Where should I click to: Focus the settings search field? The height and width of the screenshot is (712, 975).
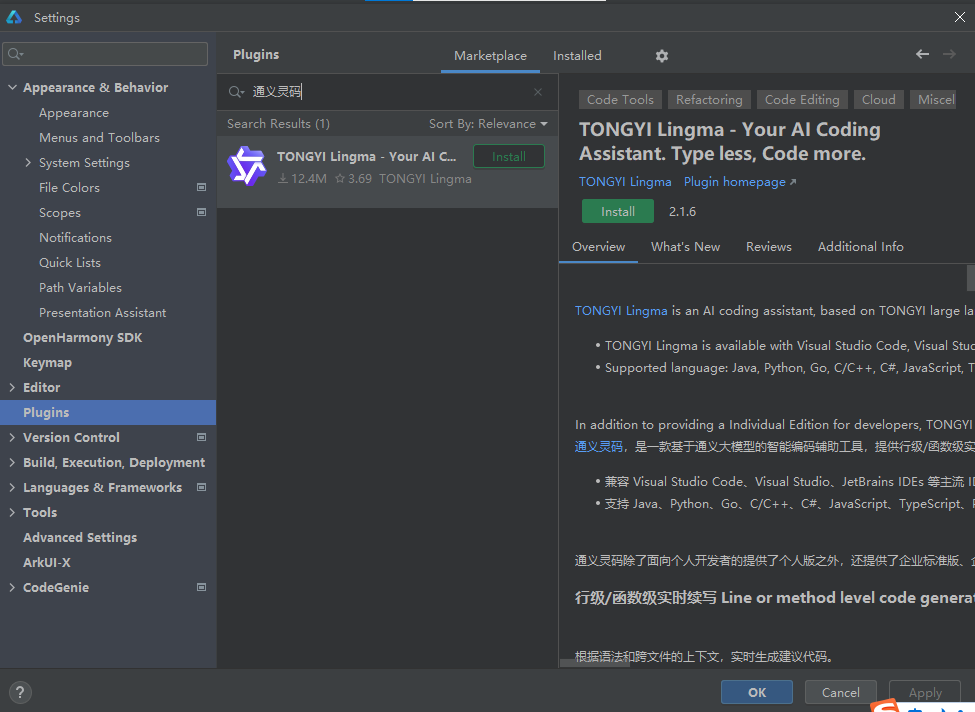[x=105, y=54]
